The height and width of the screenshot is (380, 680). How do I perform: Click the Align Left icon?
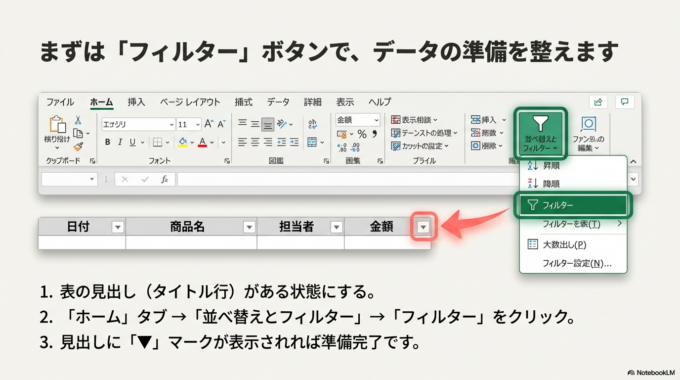click(242, 142)
